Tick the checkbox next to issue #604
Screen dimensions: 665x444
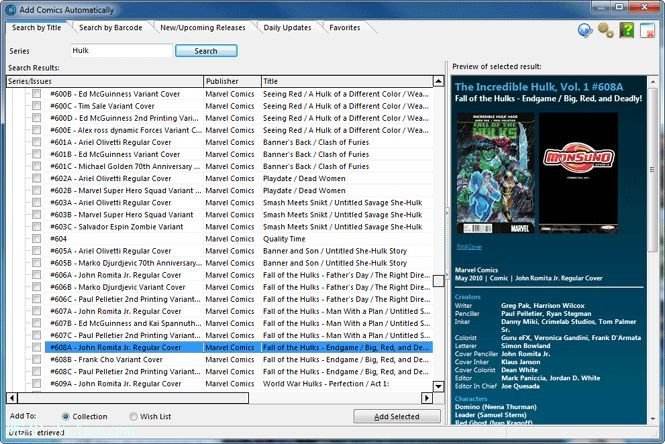pos(36,239)
